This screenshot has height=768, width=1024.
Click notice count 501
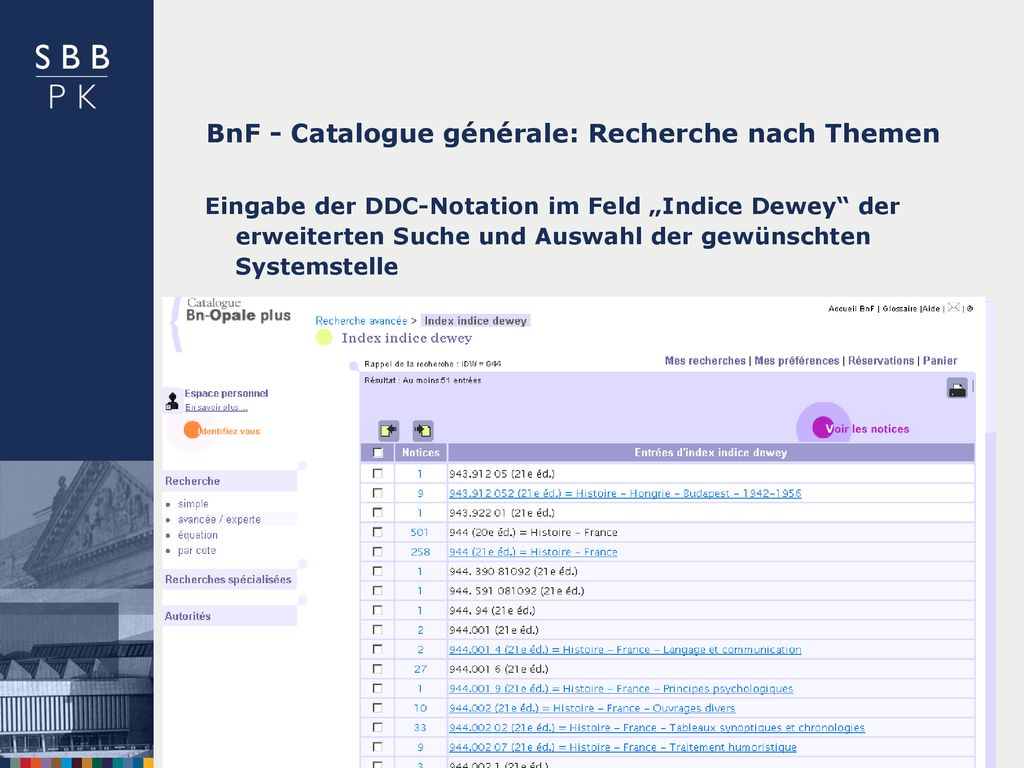420,532
